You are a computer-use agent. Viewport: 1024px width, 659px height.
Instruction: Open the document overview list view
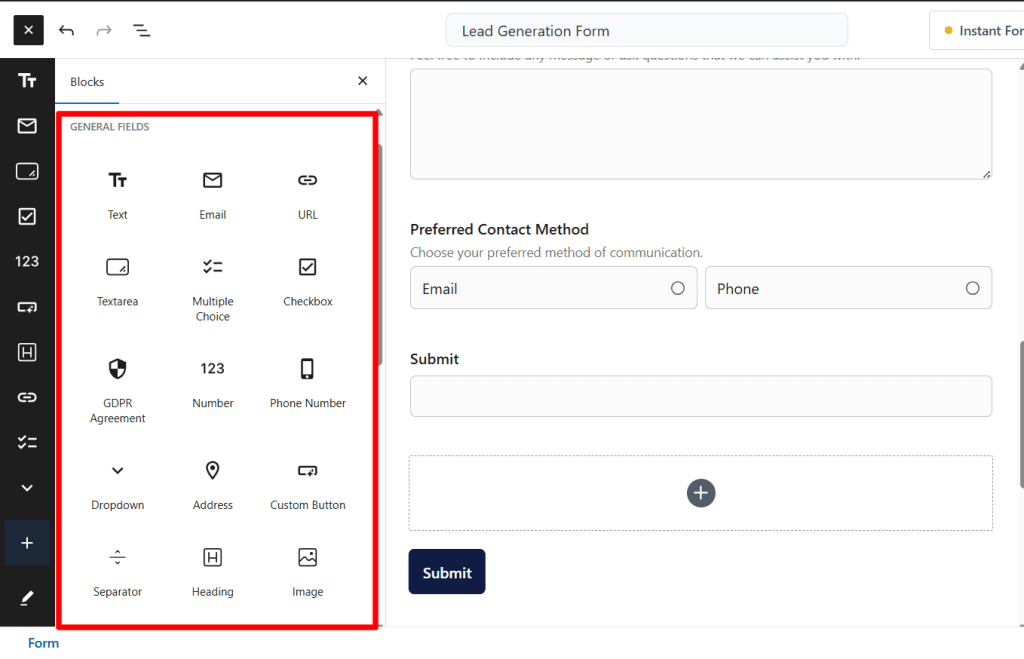142,30
